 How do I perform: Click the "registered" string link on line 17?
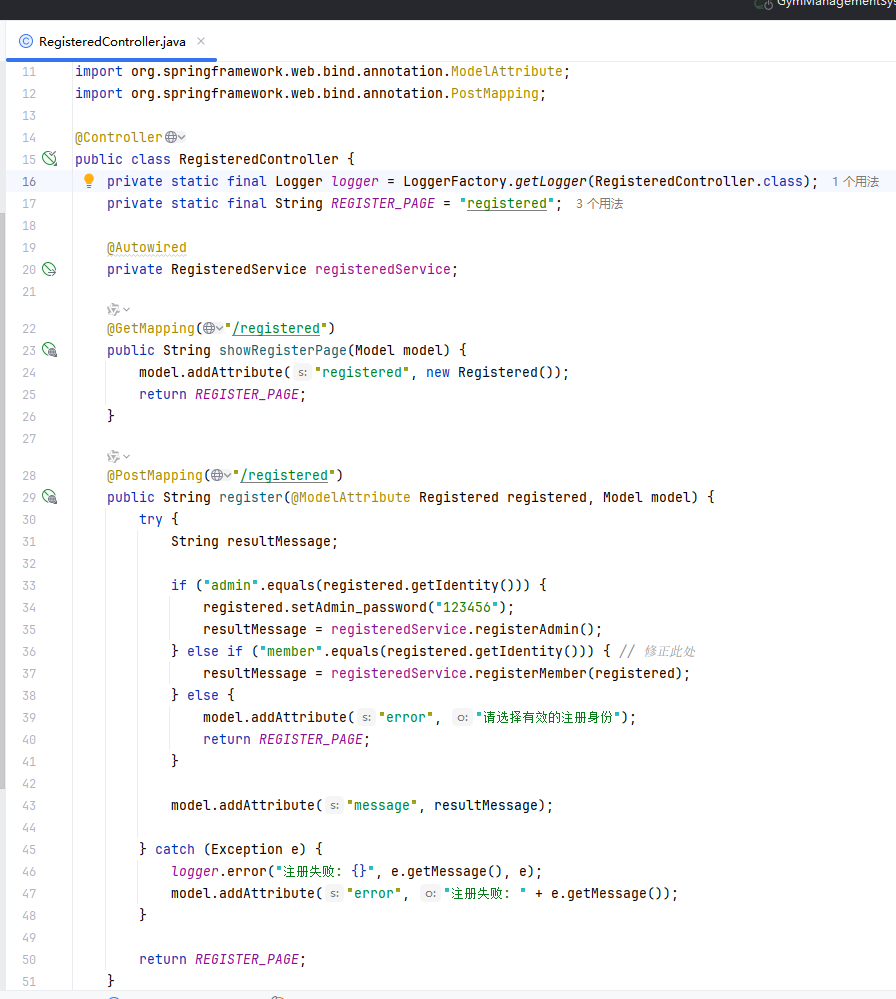coord(507,203)
